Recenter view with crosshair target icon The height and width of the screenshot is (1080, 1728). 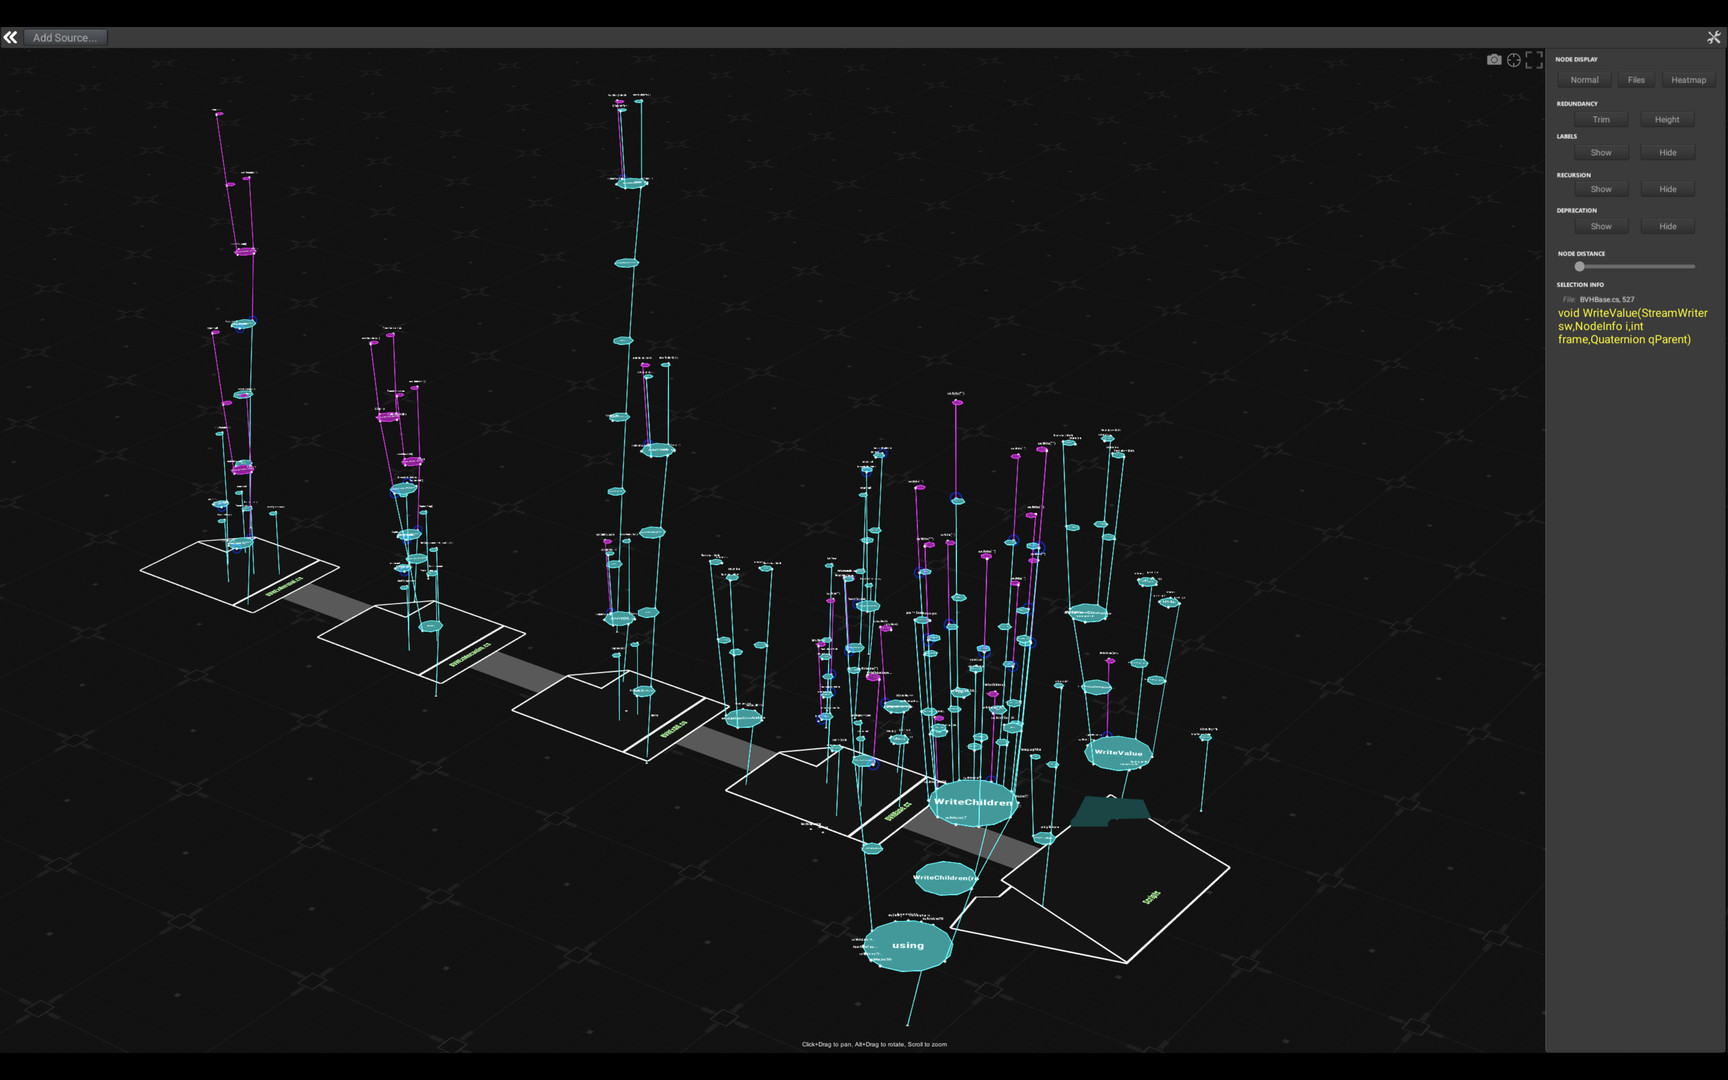(1514, 60)
